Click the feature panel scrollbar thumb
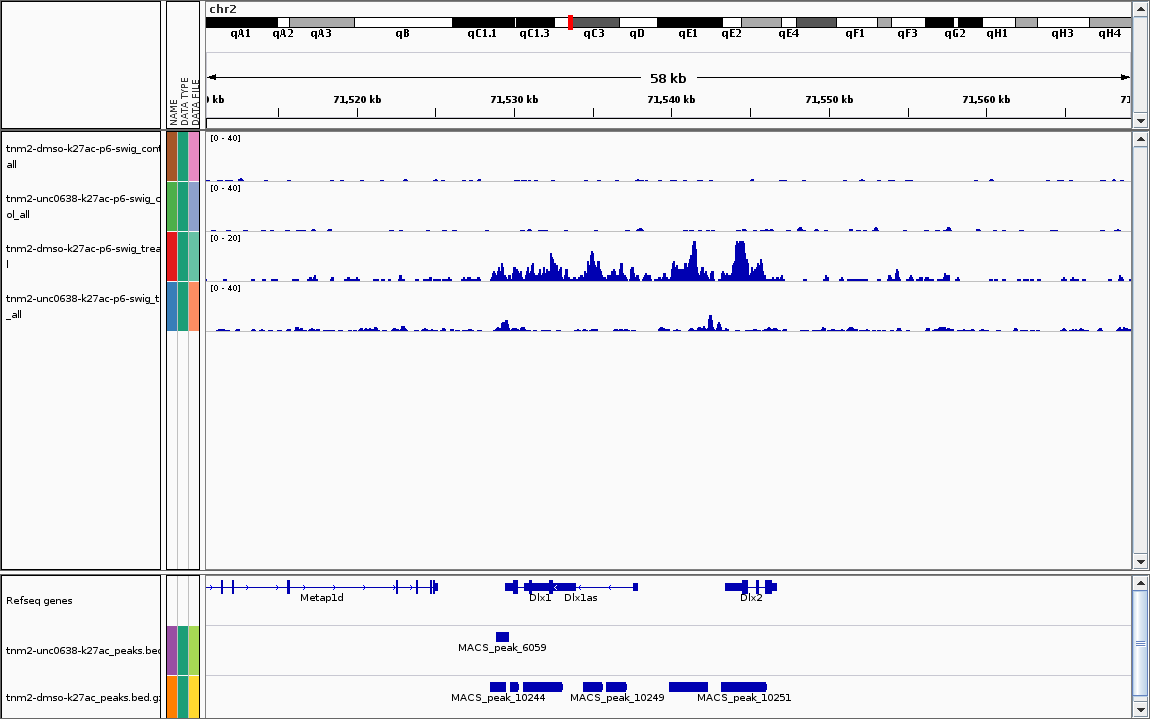 1140,640
